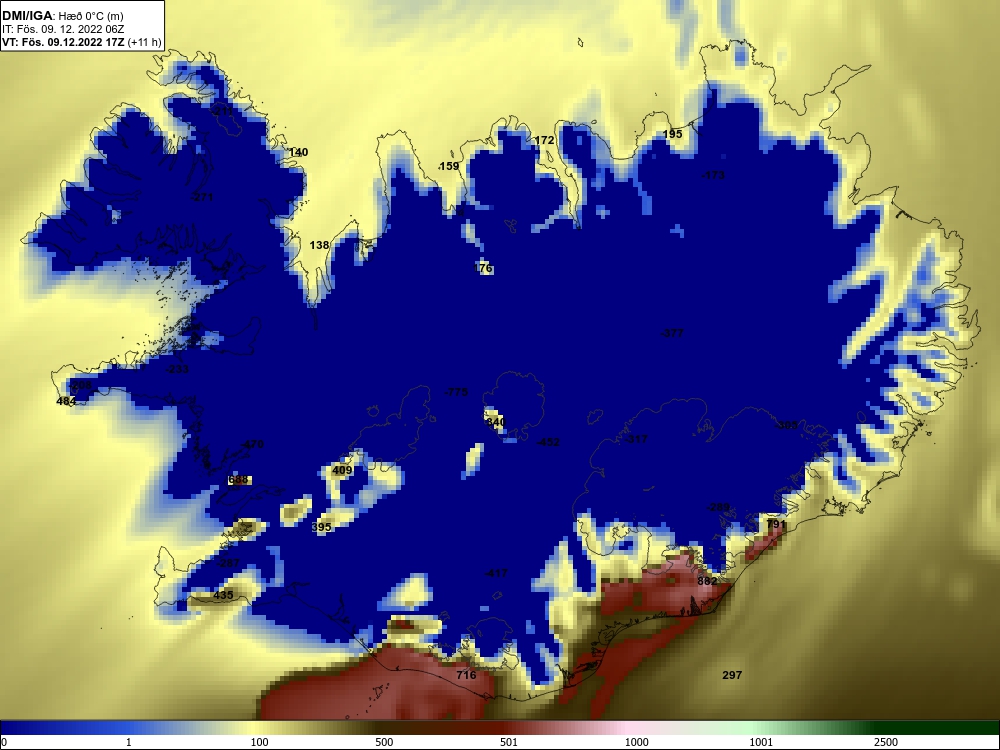The height and width of the screenshot is (750, 1000).
Task: Click the map value '-159' on the north coast
Action: point(448,166)
